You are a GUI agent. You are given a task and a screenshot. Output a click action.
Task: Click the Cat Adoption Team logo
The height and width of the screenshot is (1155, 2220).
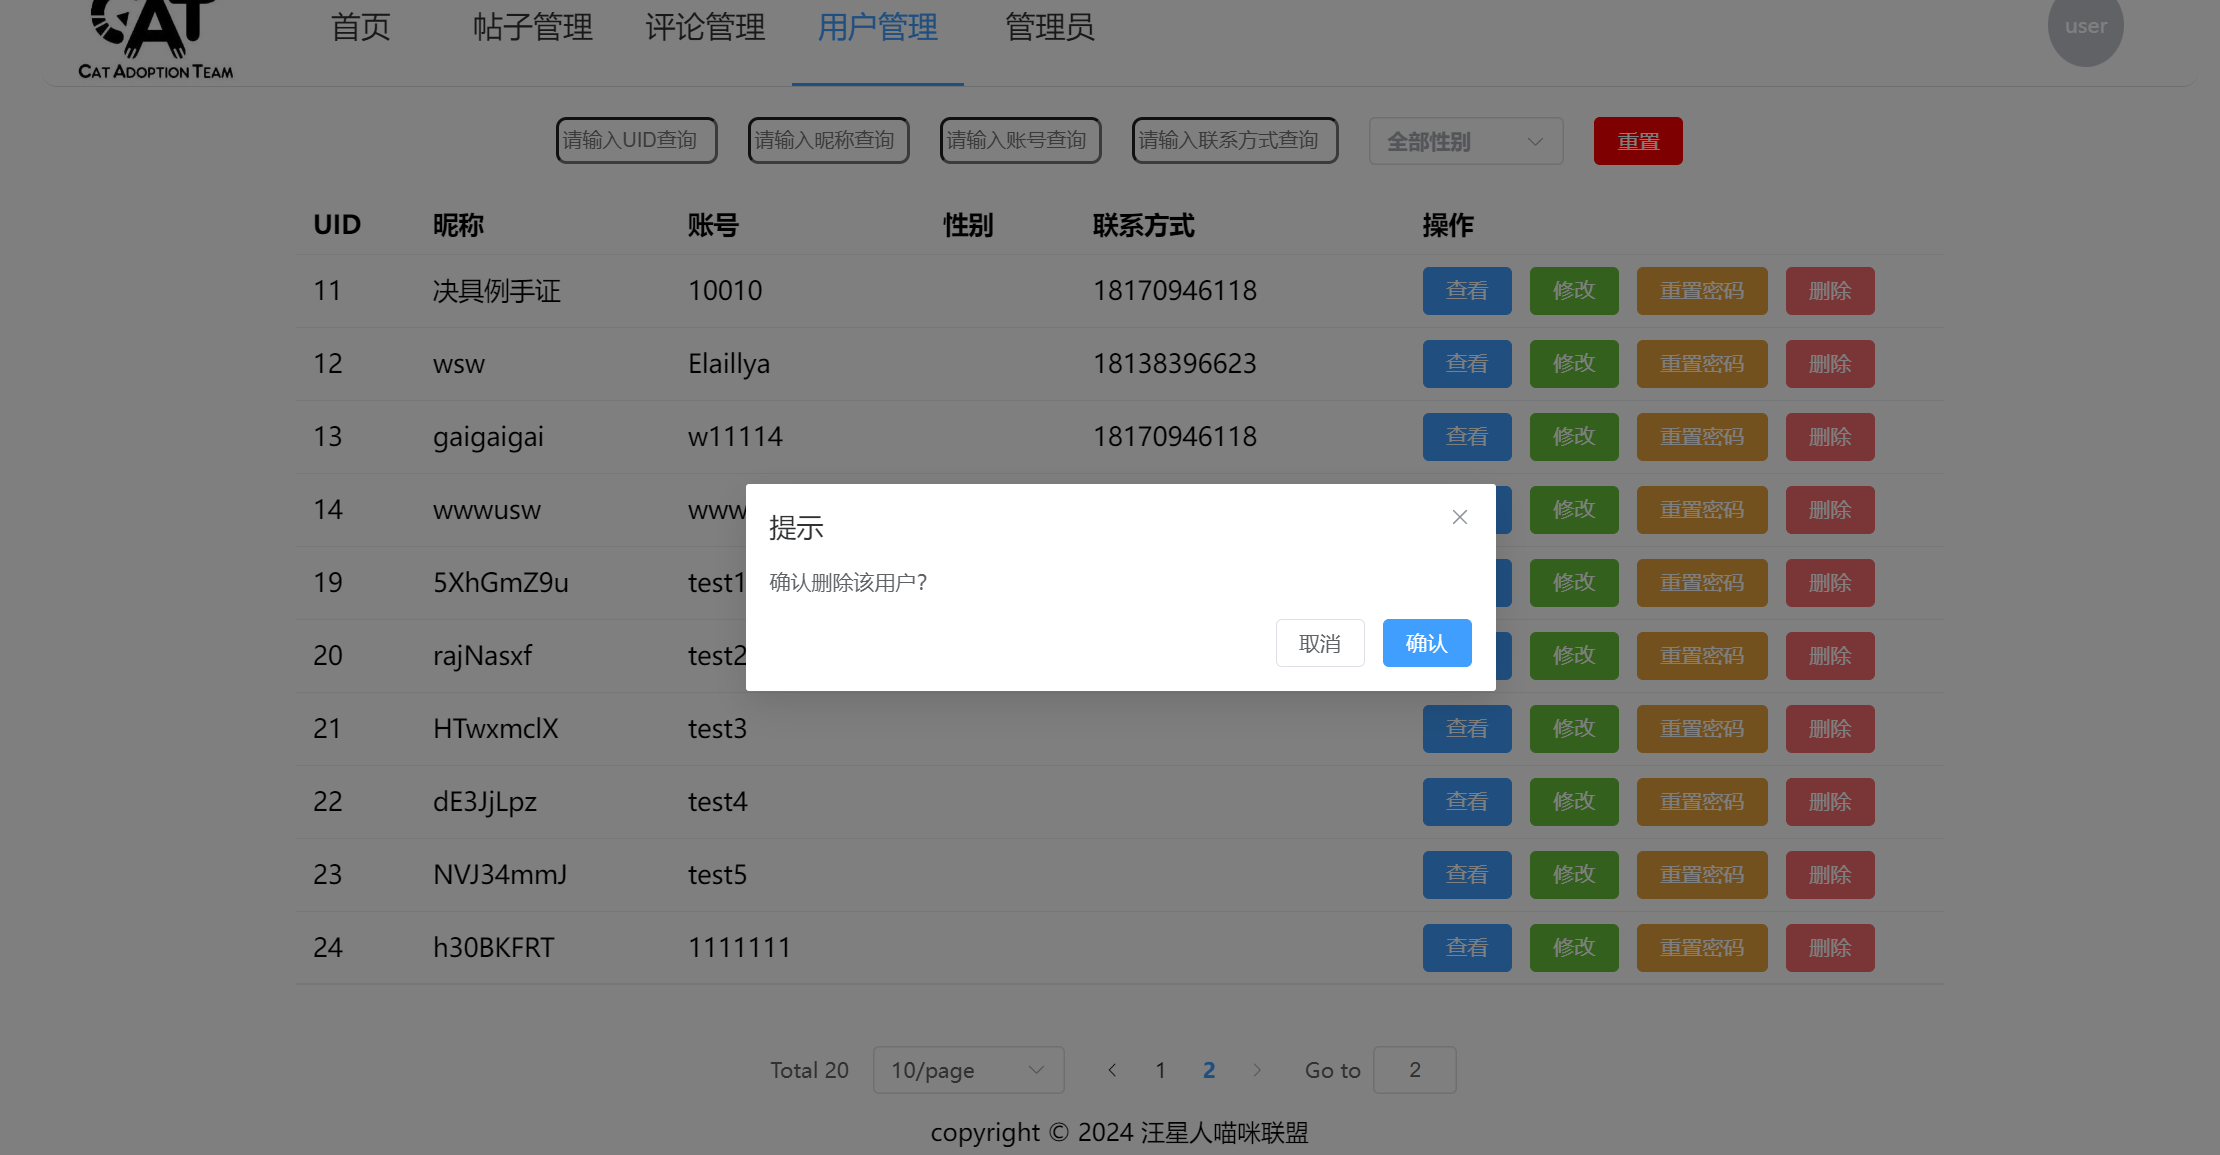click(x=155, y=40)
